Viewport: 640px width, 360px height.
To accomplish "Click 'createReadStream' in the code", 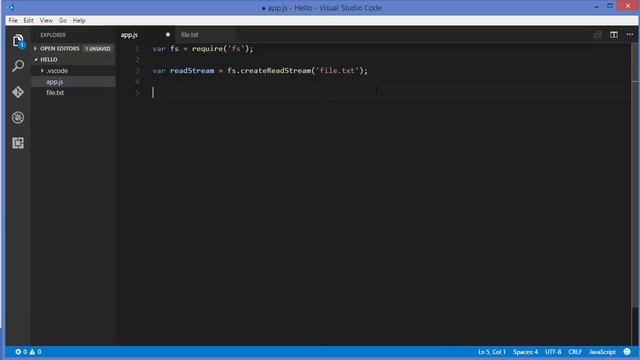I will [x=276, y=71].
